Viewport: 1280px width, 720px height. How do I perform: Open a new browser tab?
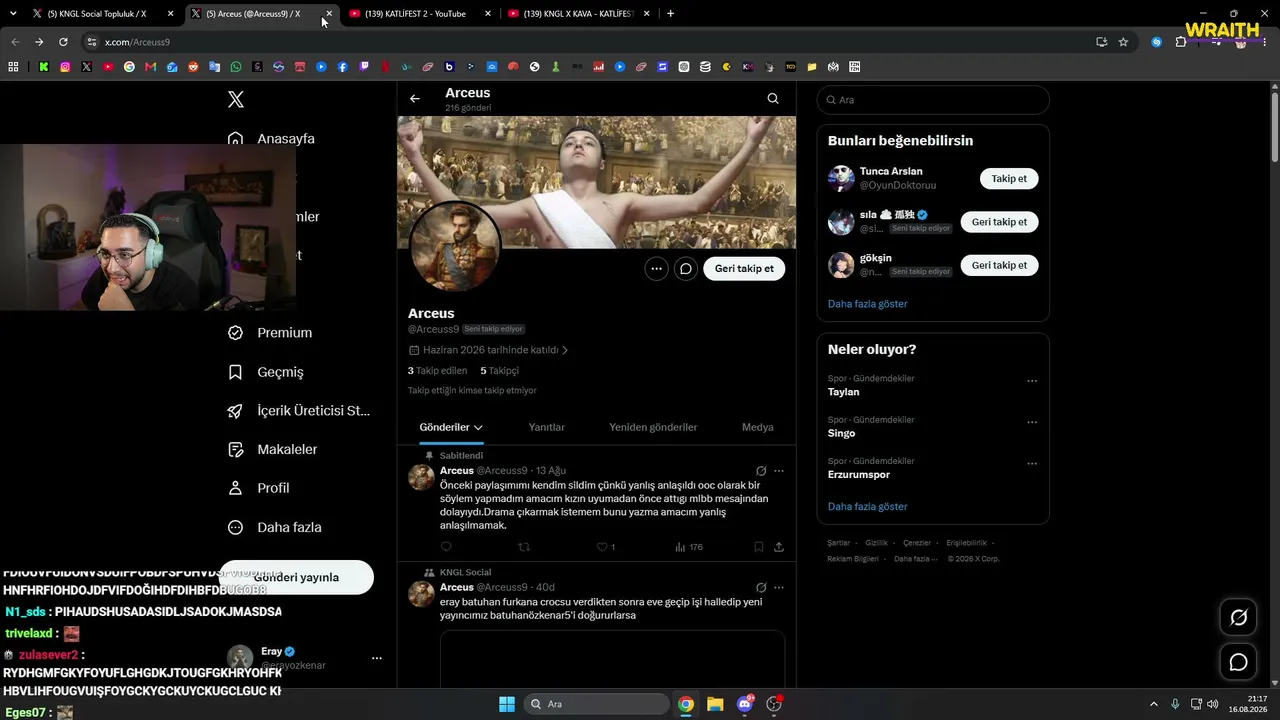[670, 14]
